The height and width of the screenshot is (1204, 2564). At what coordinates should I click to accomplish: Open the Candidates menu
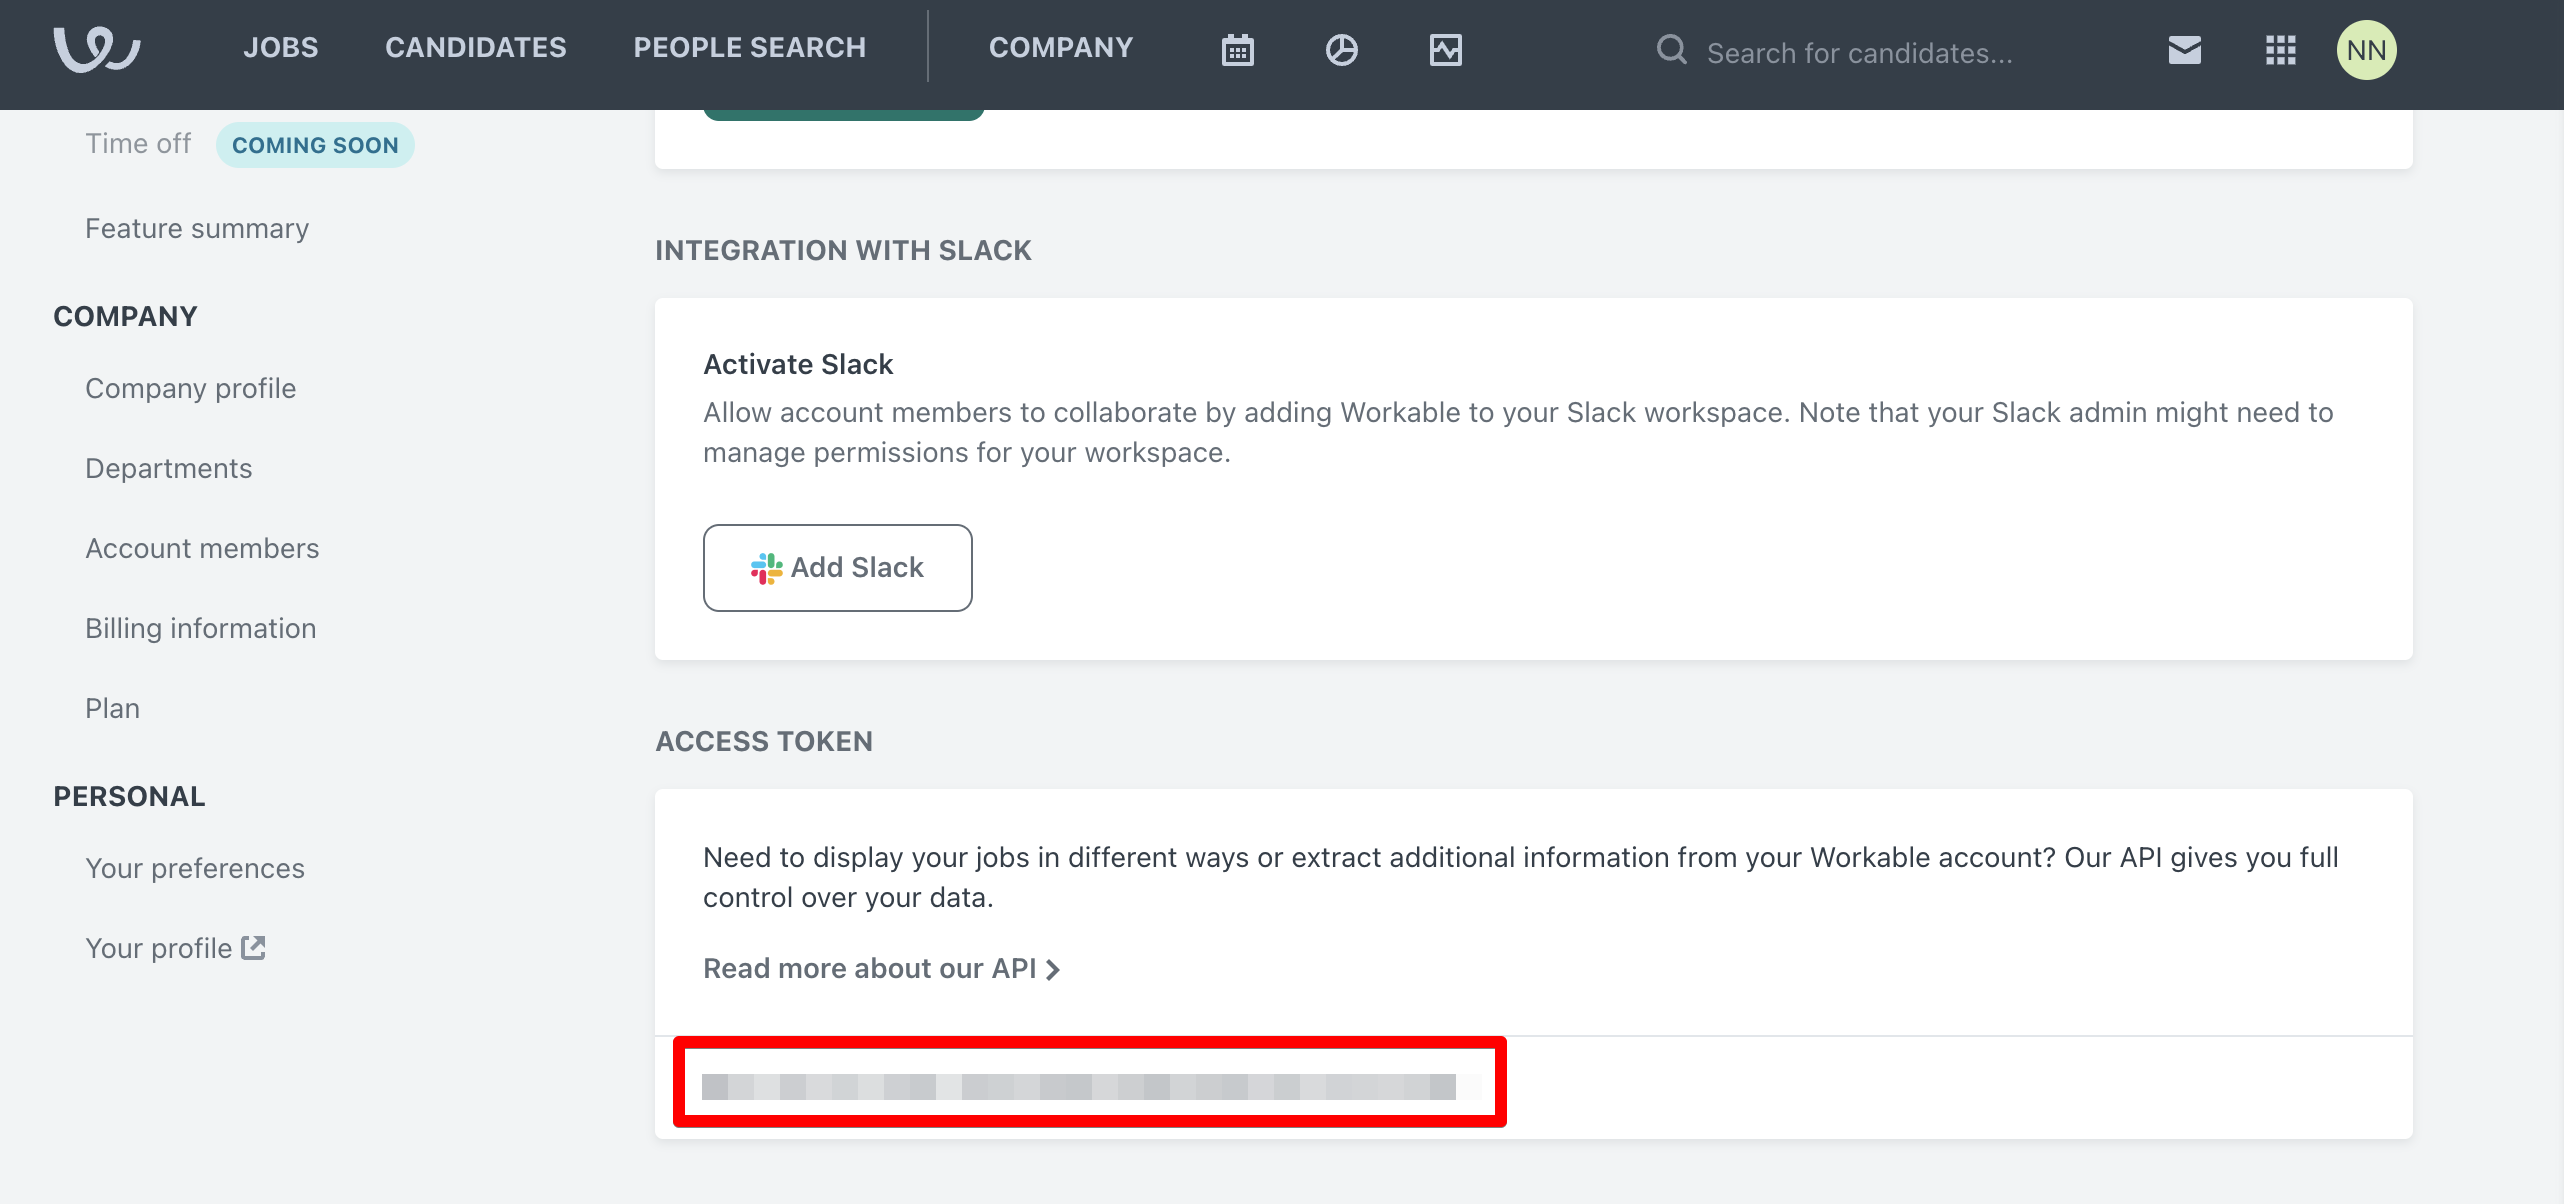click(475, 47)
